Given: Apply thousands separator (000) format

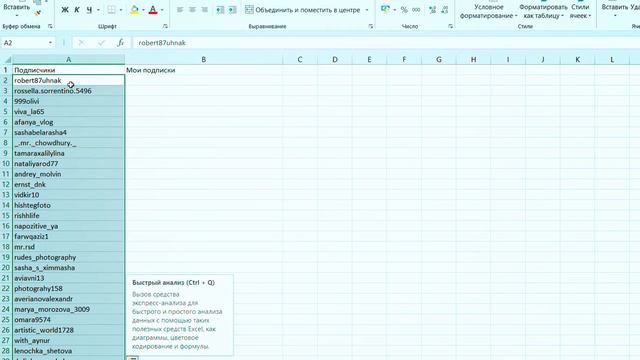Looking at the screenshot, I should tap(416, 10).
